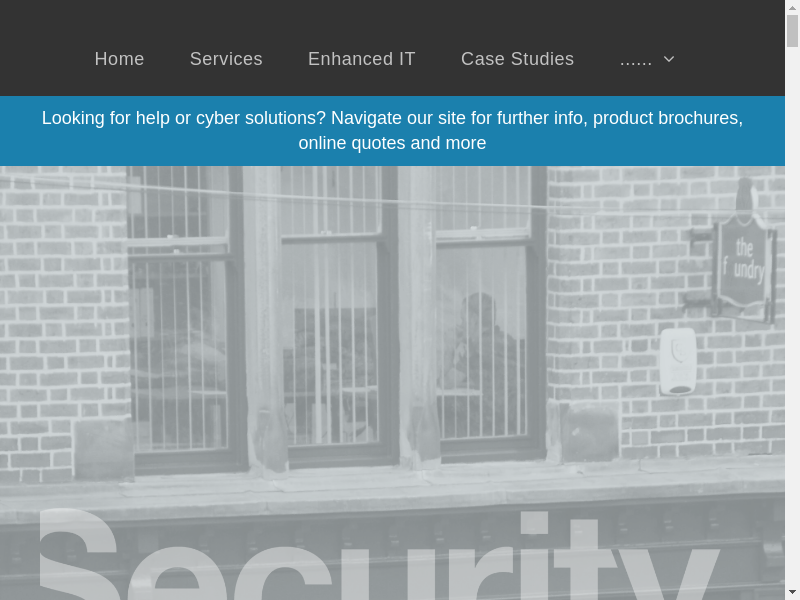
Task: Click the chevron arrow beside the dots
Action: point(669,59)
